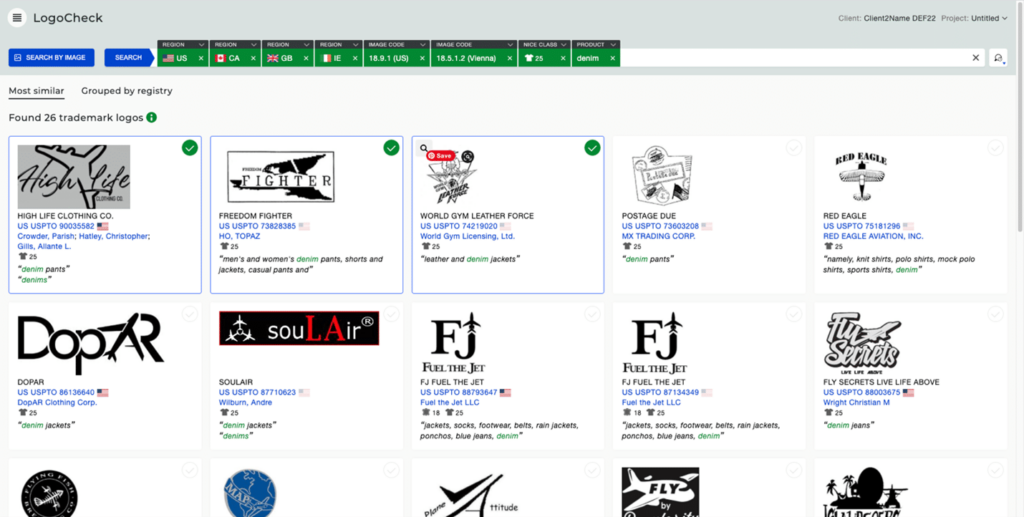Image resolution: width=1024 pixels, height=517 pixels.
Task: Deselect the High Life Clothing Co. checkmark
Action: tap(190, 148)
